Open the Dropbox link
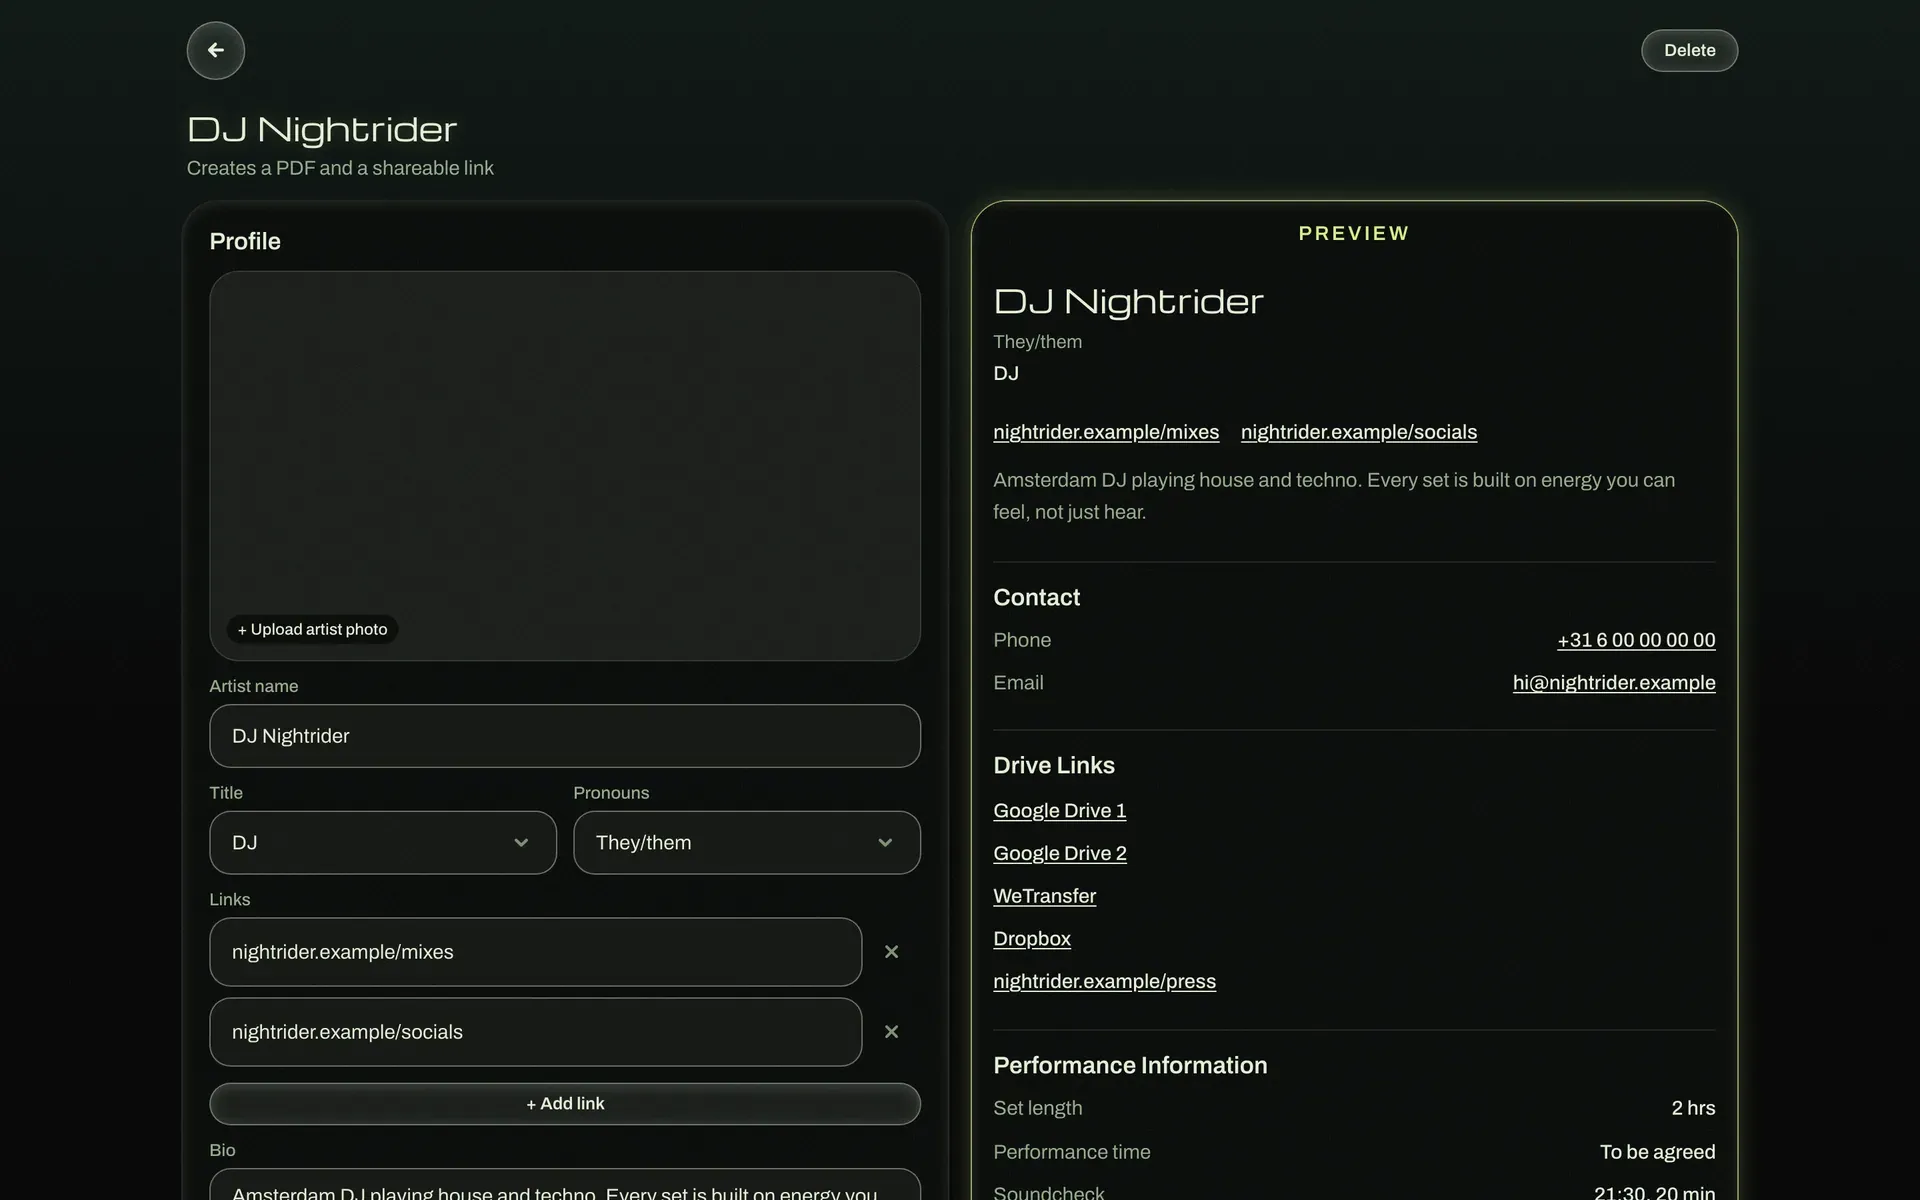1920x1200 pixels. tap(1032, 939)
